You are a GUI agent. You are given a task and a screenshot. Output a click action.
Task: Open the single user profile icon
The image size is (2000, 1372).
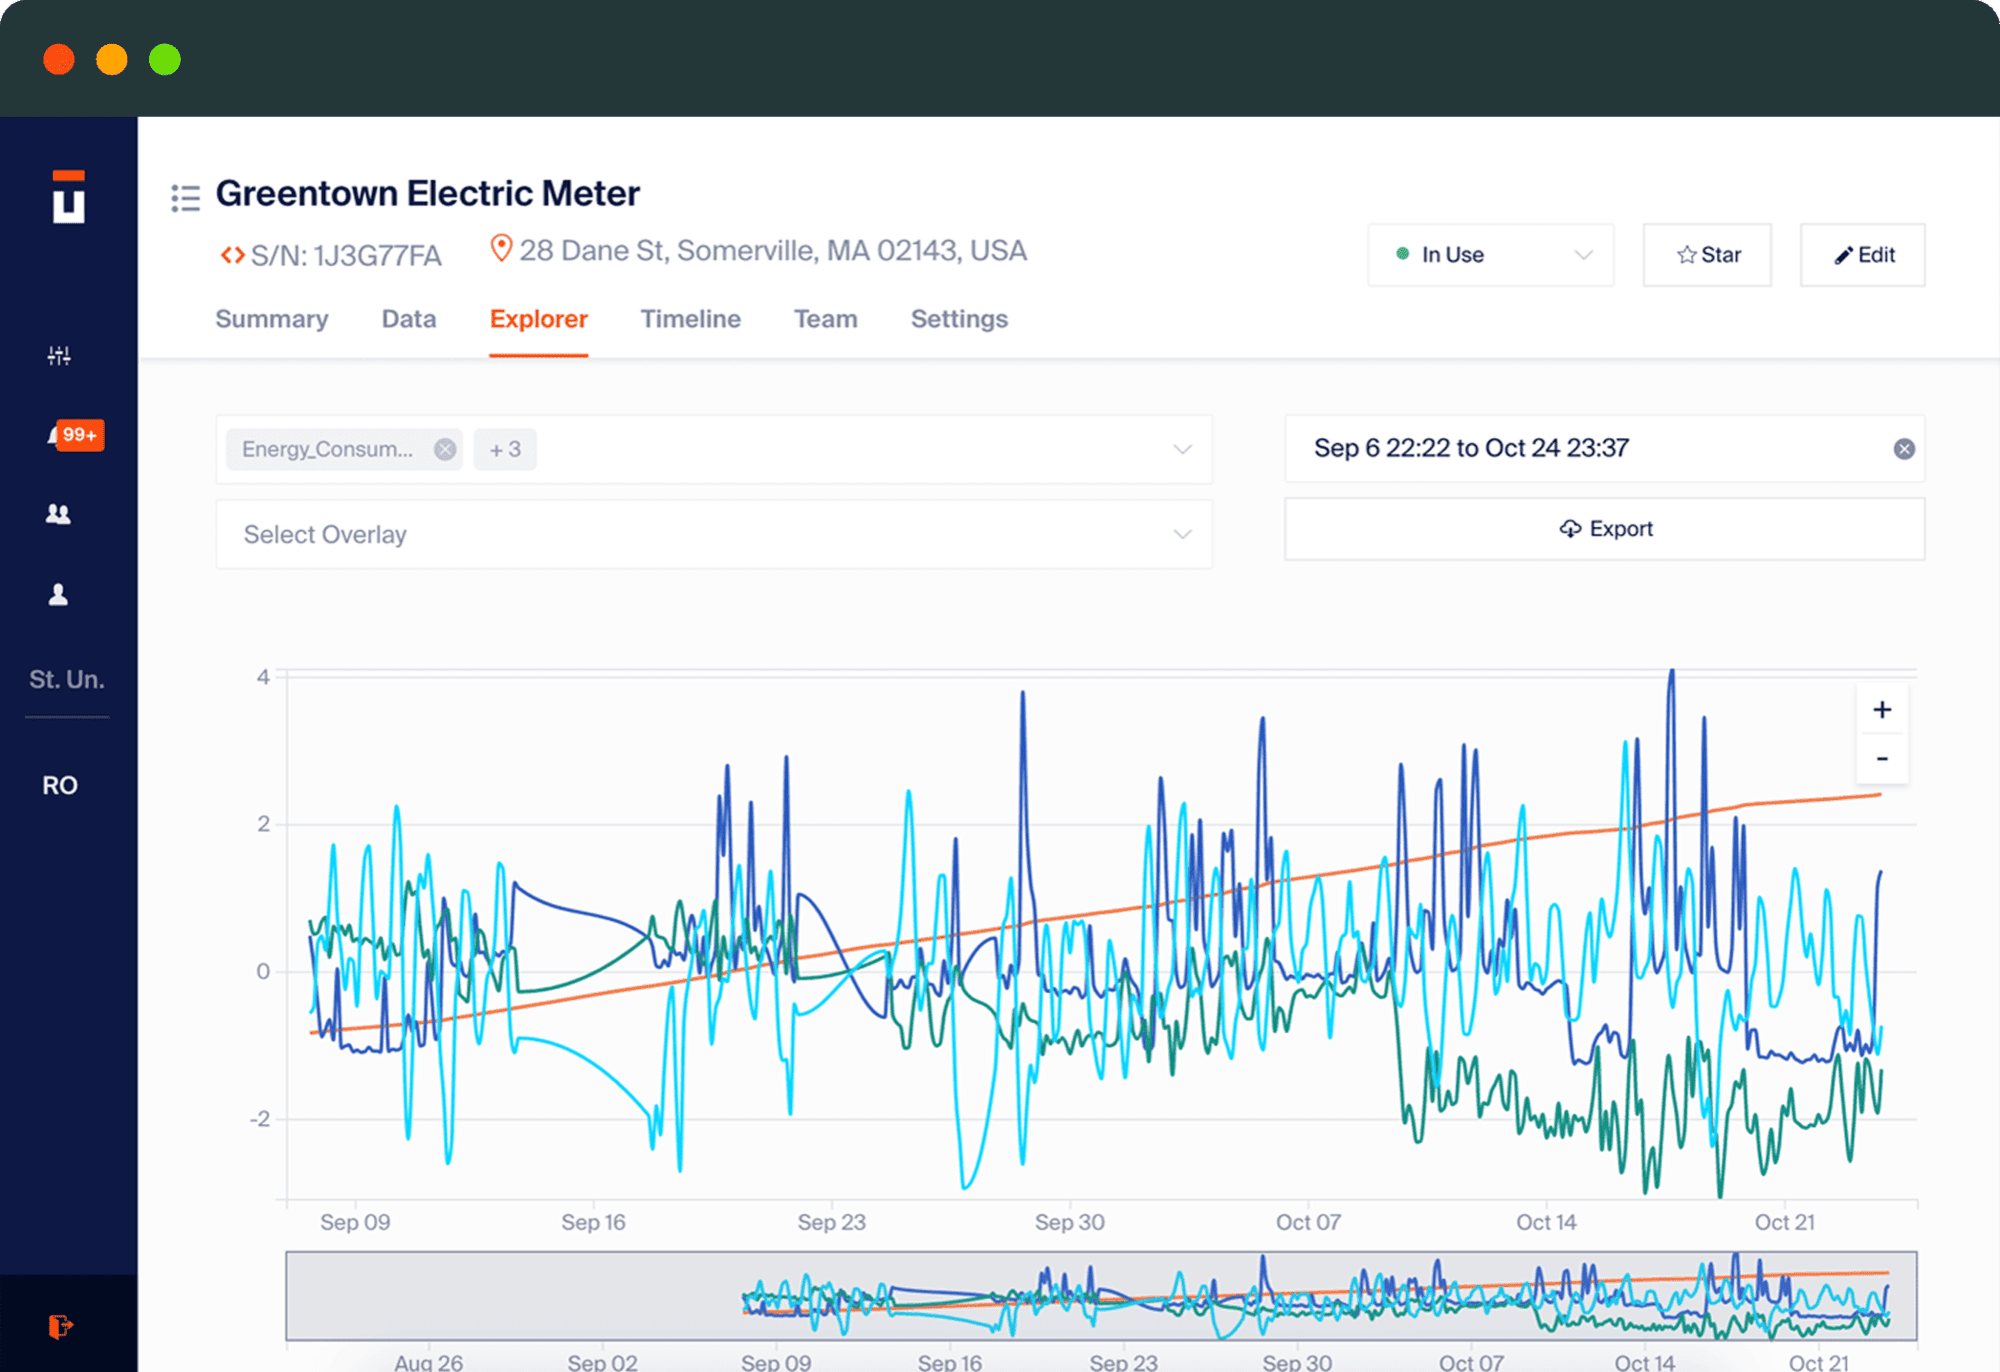[59, 594]
